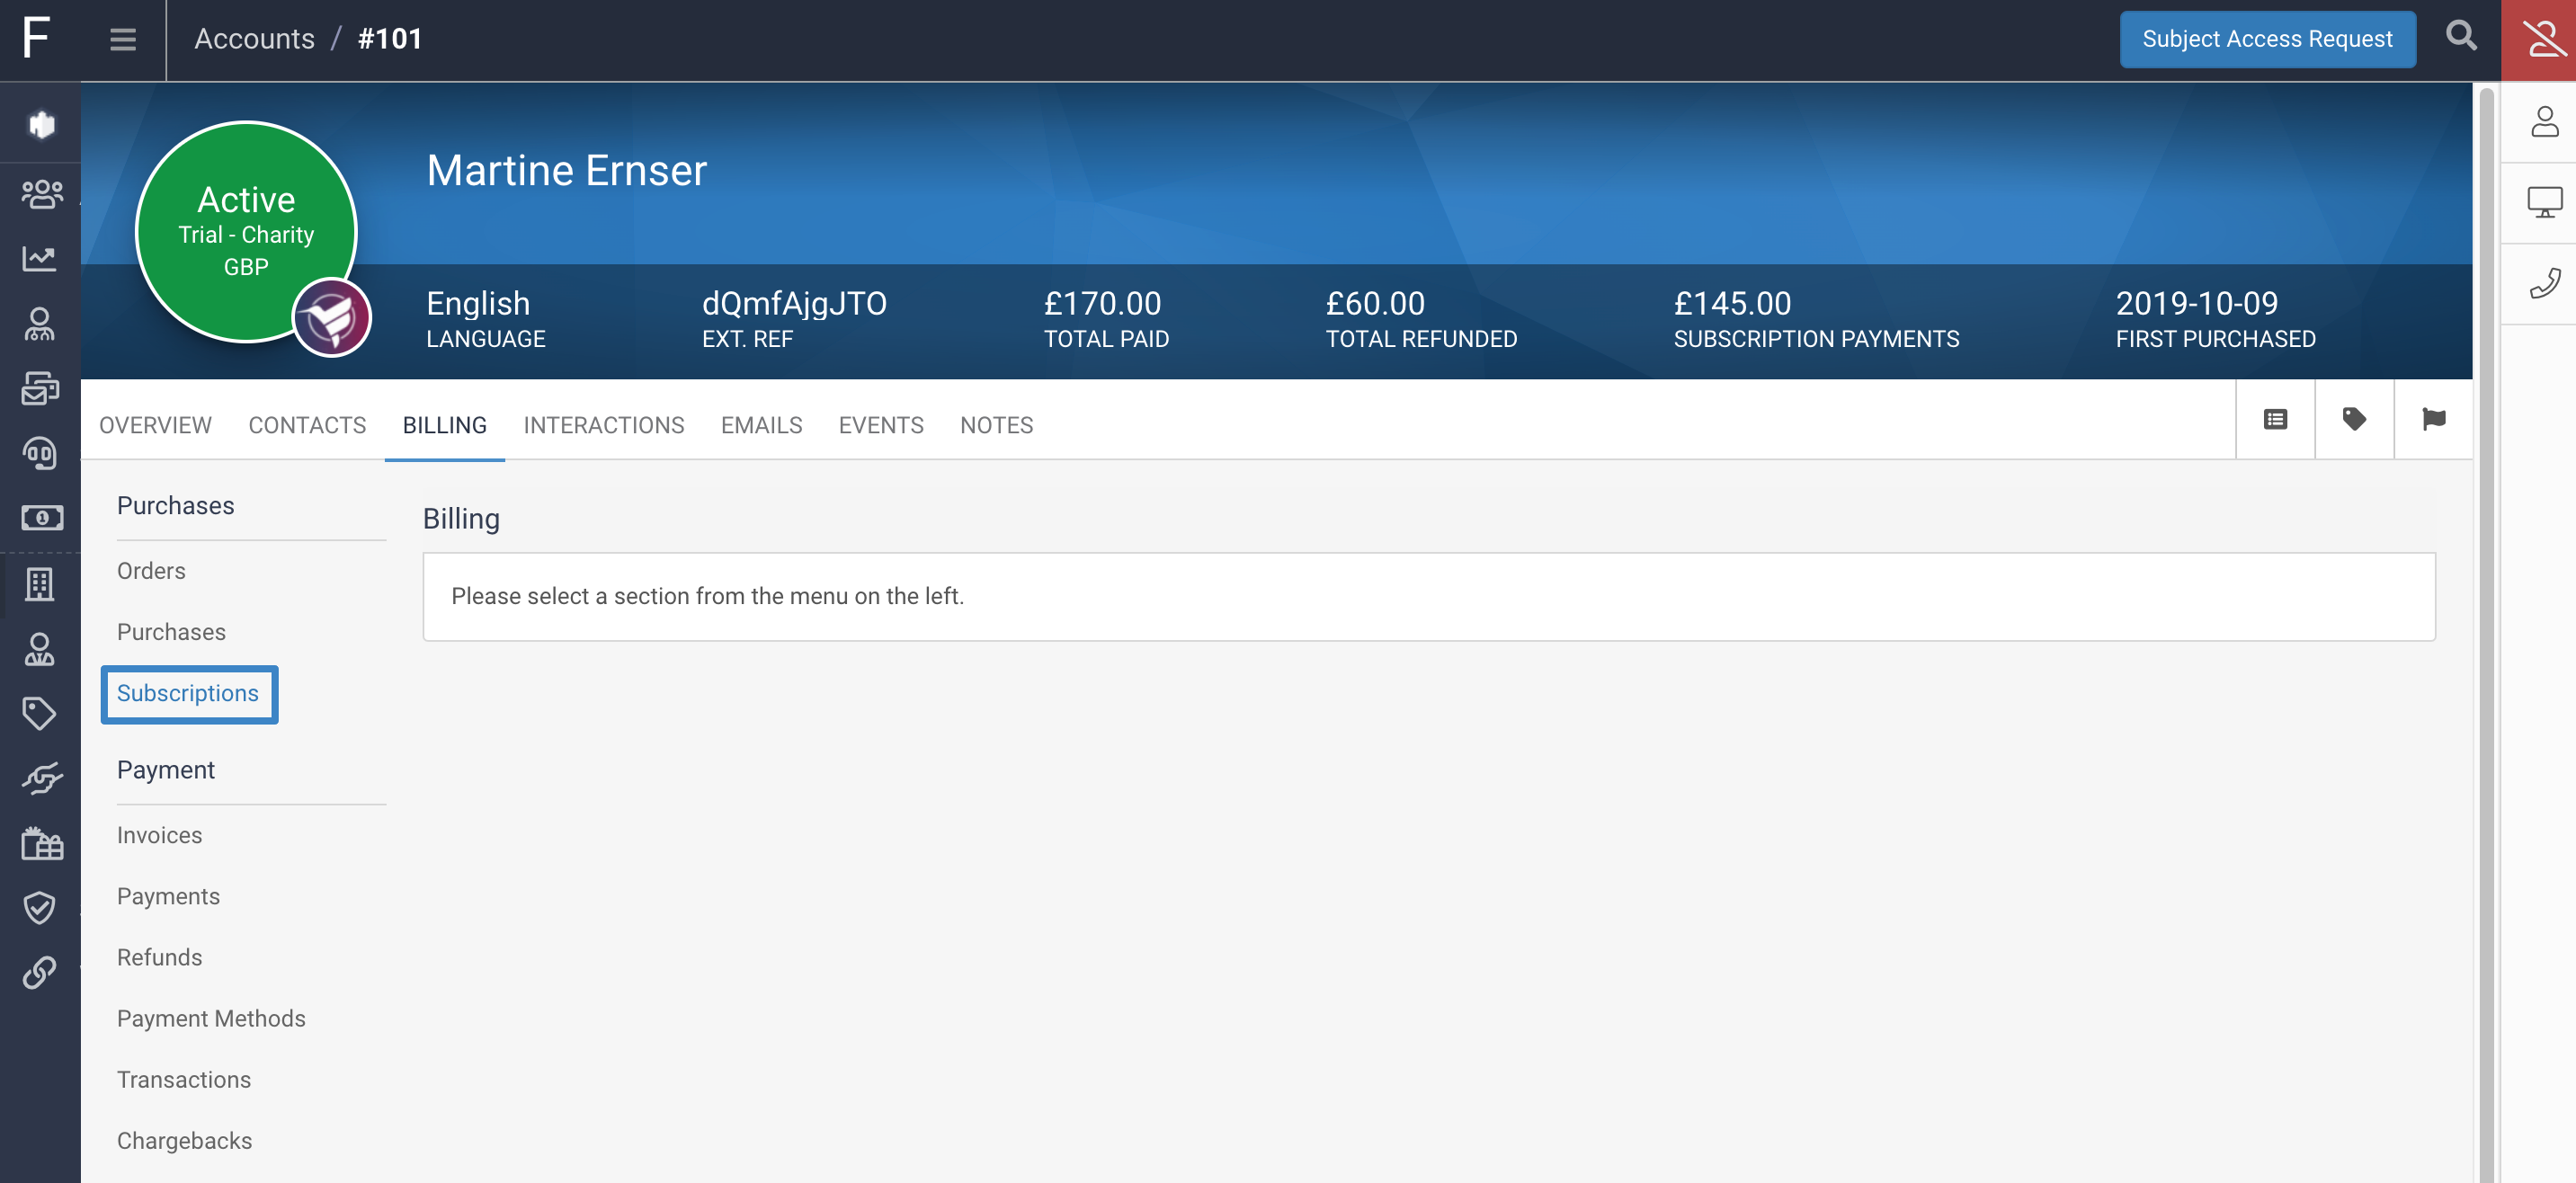This screenshot has width=2576, height=1183.
Task: Click the flag icon in tab bar
Action: point(2433,419)
